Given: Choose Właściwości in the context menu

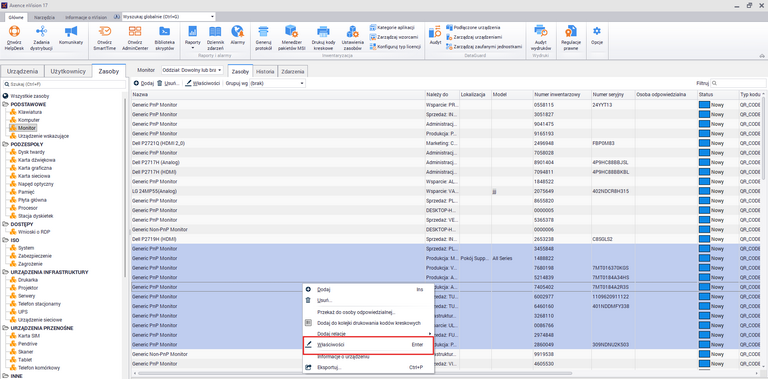Looking at the screenshot, I should point(368,345).
